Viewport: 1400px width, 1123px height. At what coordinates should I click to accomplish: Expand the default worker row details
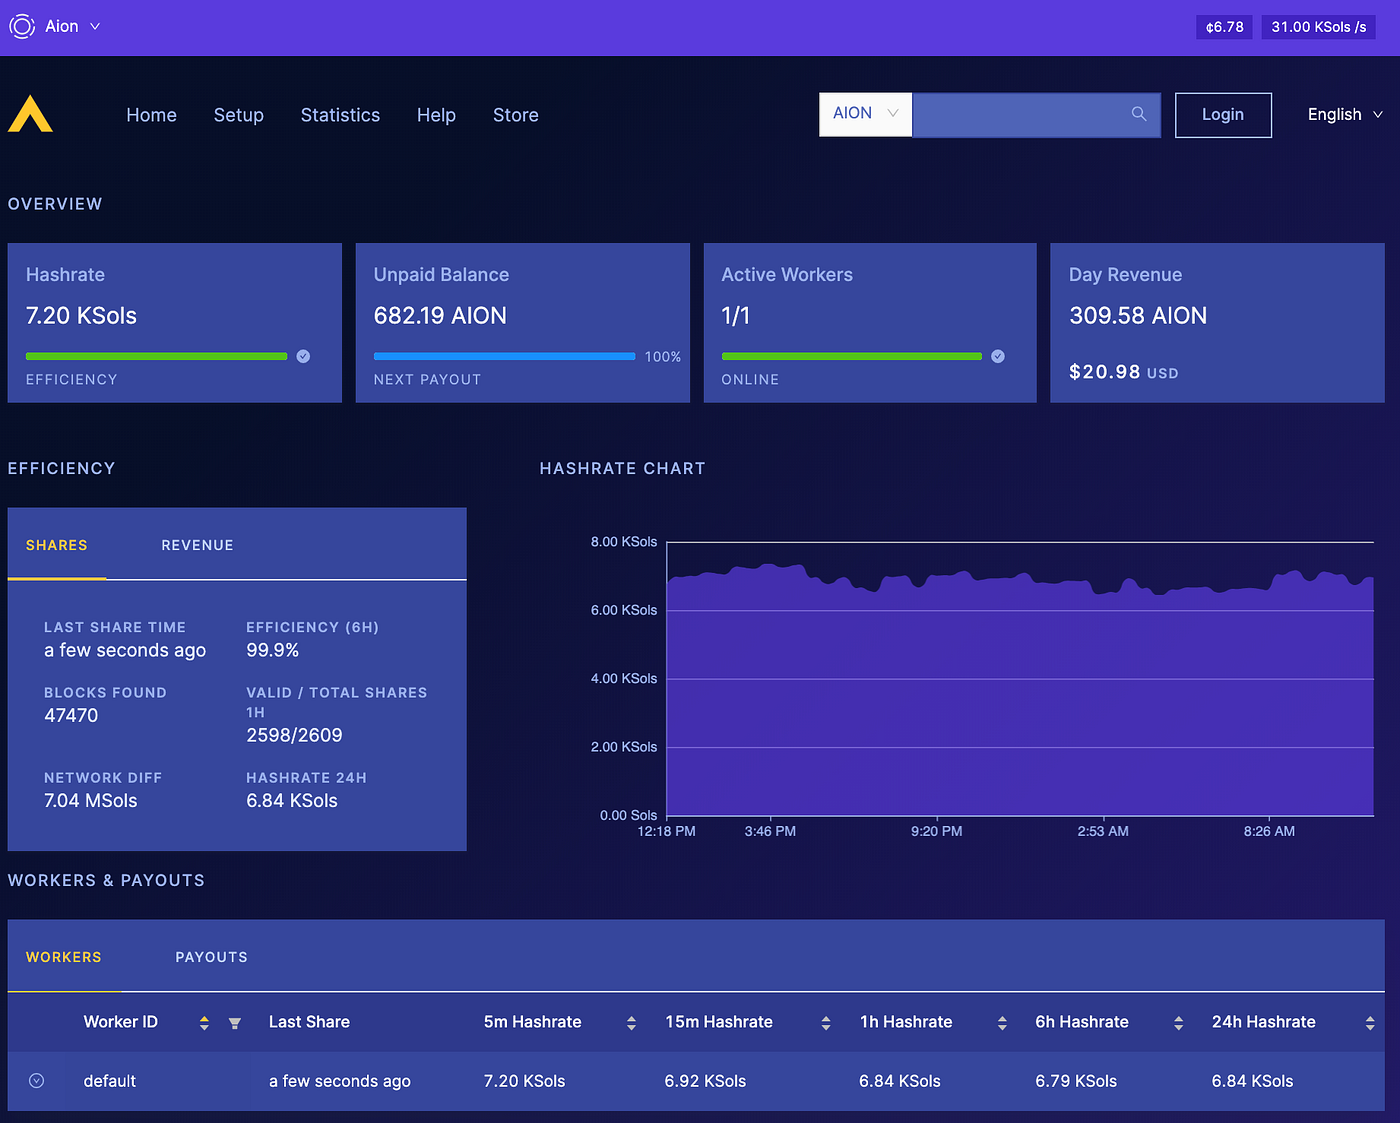click(36, 1081)
